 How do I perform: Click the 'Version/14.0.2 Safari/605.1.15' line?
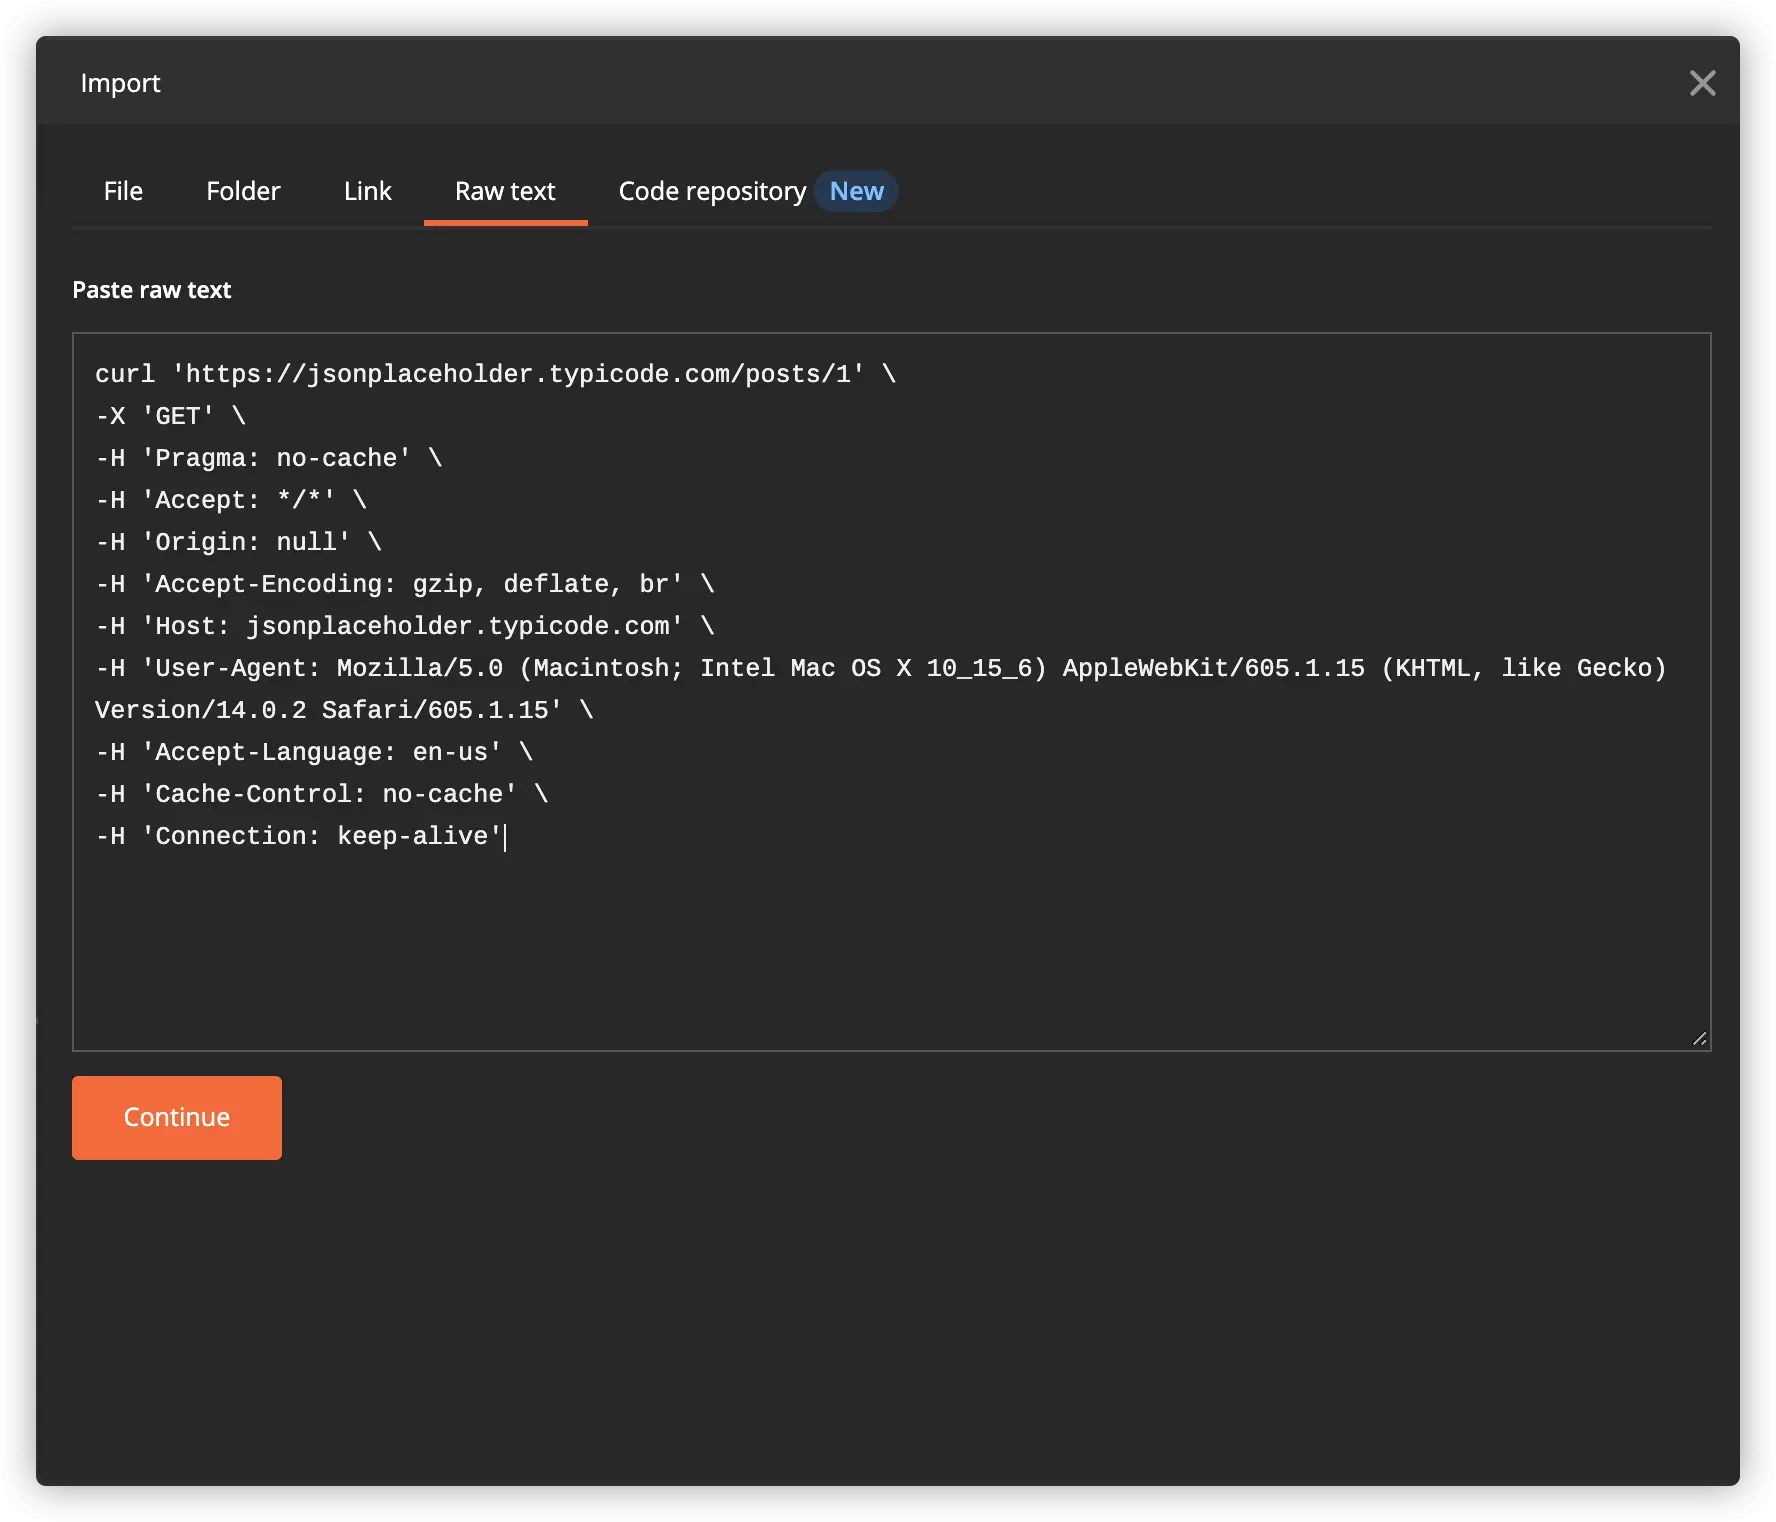(344, 710)
